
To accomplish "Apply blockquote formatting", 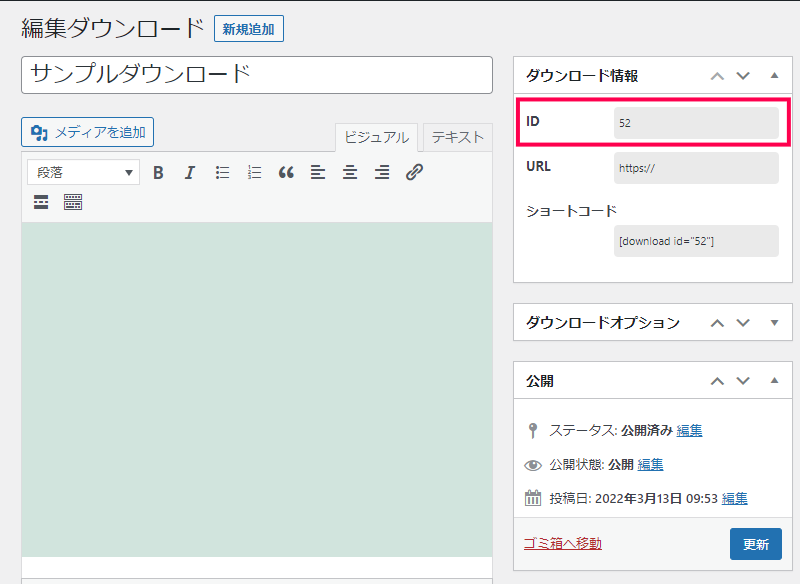I will (286, 172).
